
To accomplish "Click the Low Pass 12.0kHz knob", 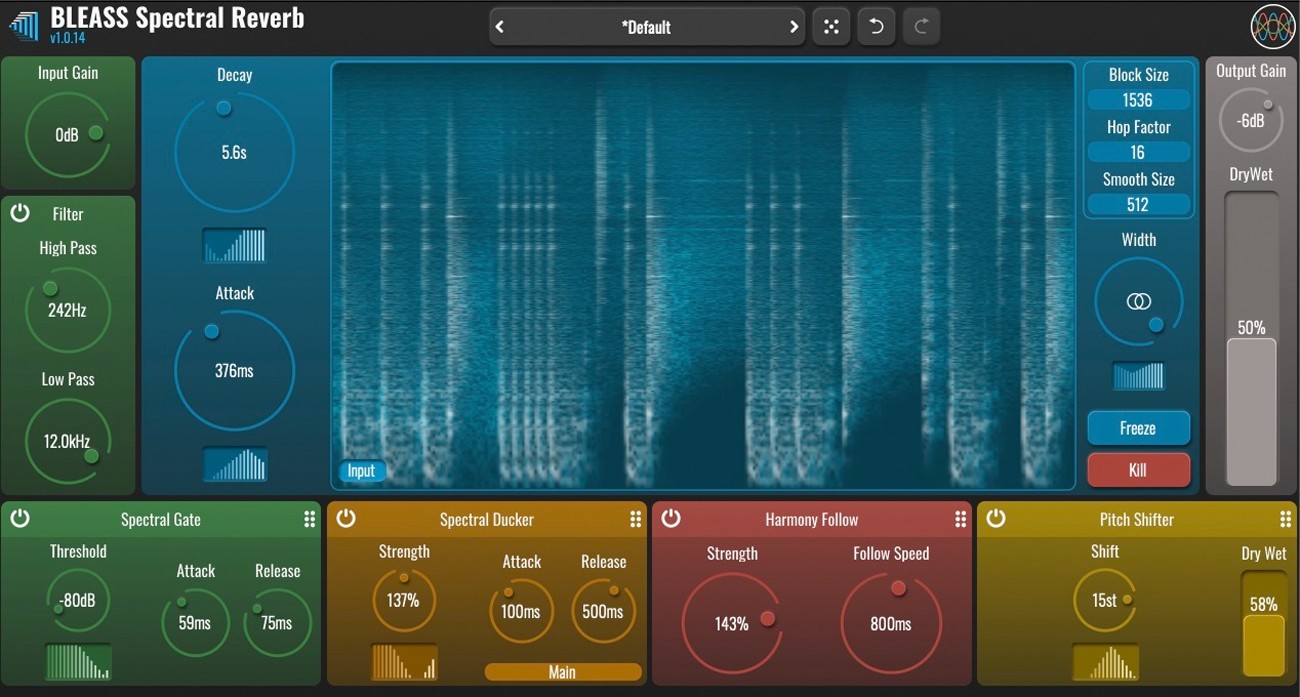I will coord(67,441).
